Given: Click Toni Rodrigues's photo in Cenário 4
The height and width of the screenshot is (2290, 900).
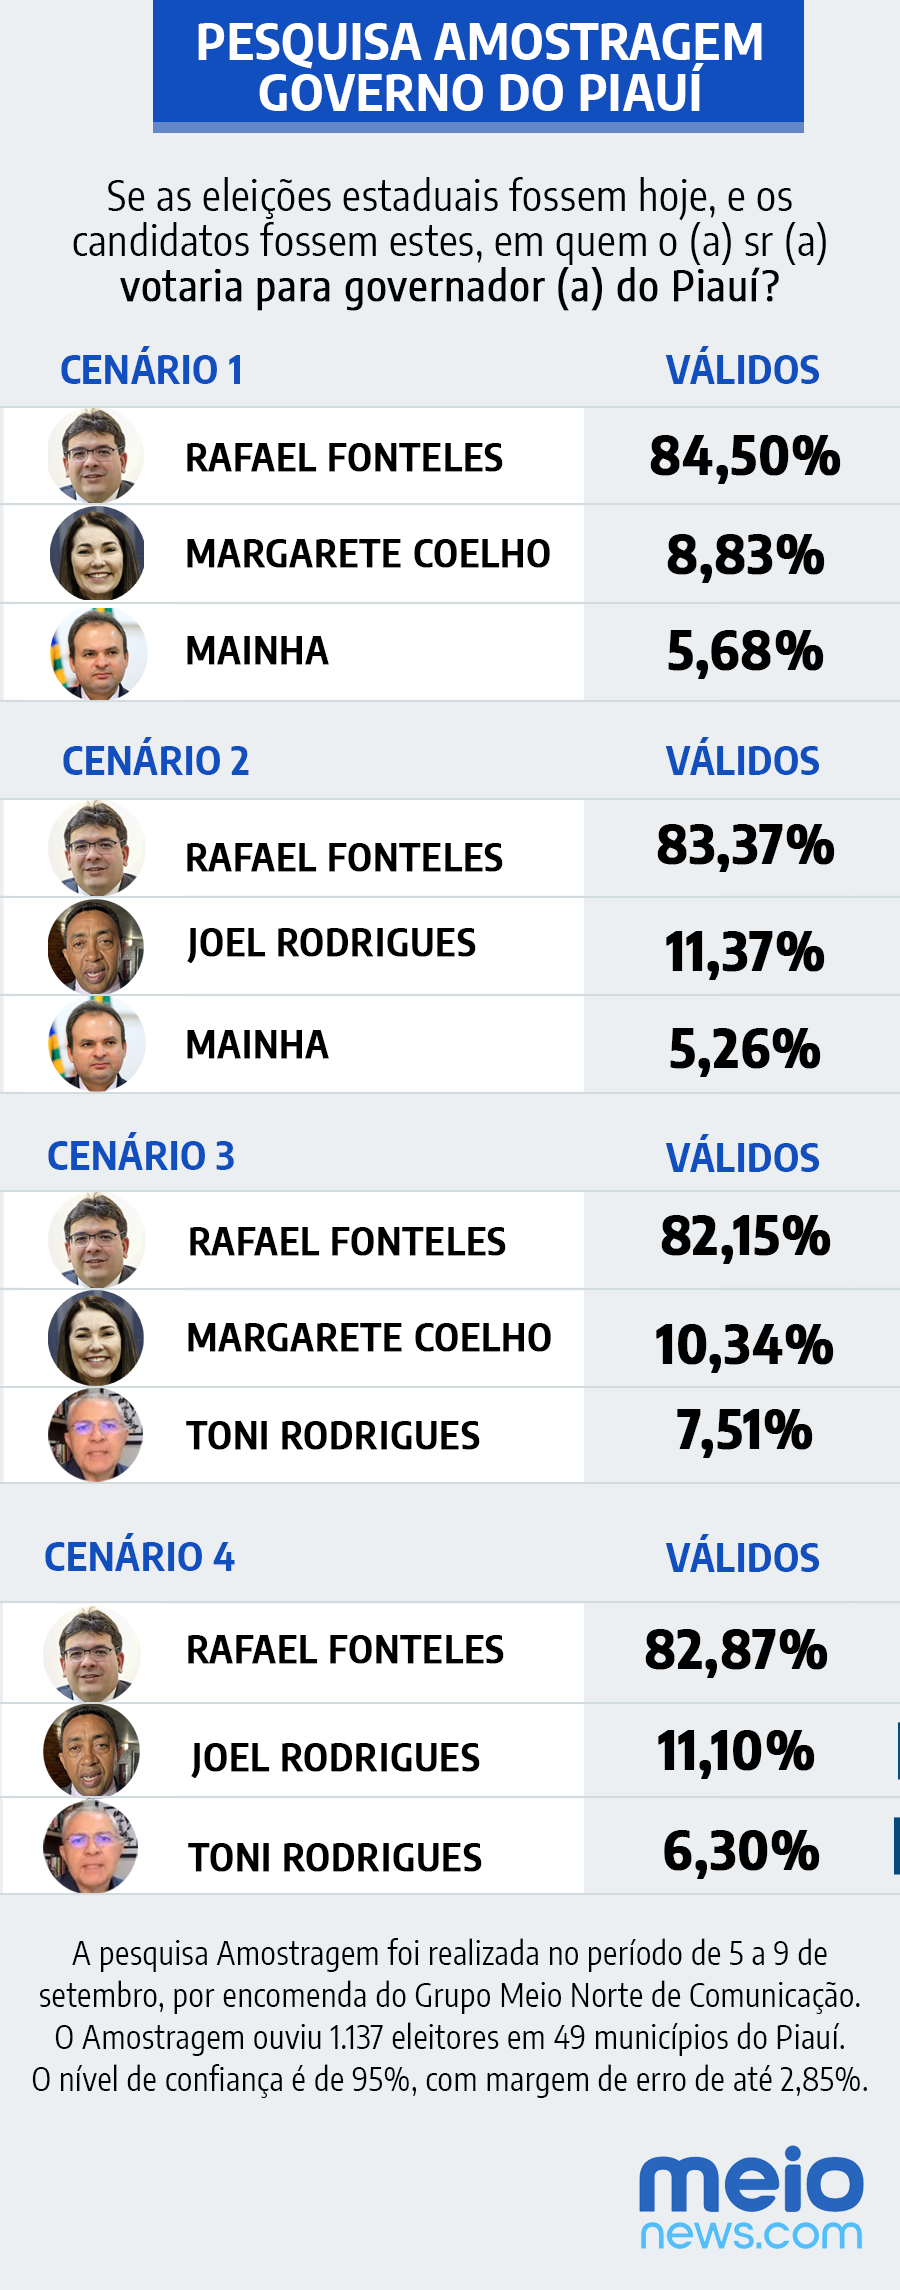Looking at the screenshot, I should [92, 1847].
